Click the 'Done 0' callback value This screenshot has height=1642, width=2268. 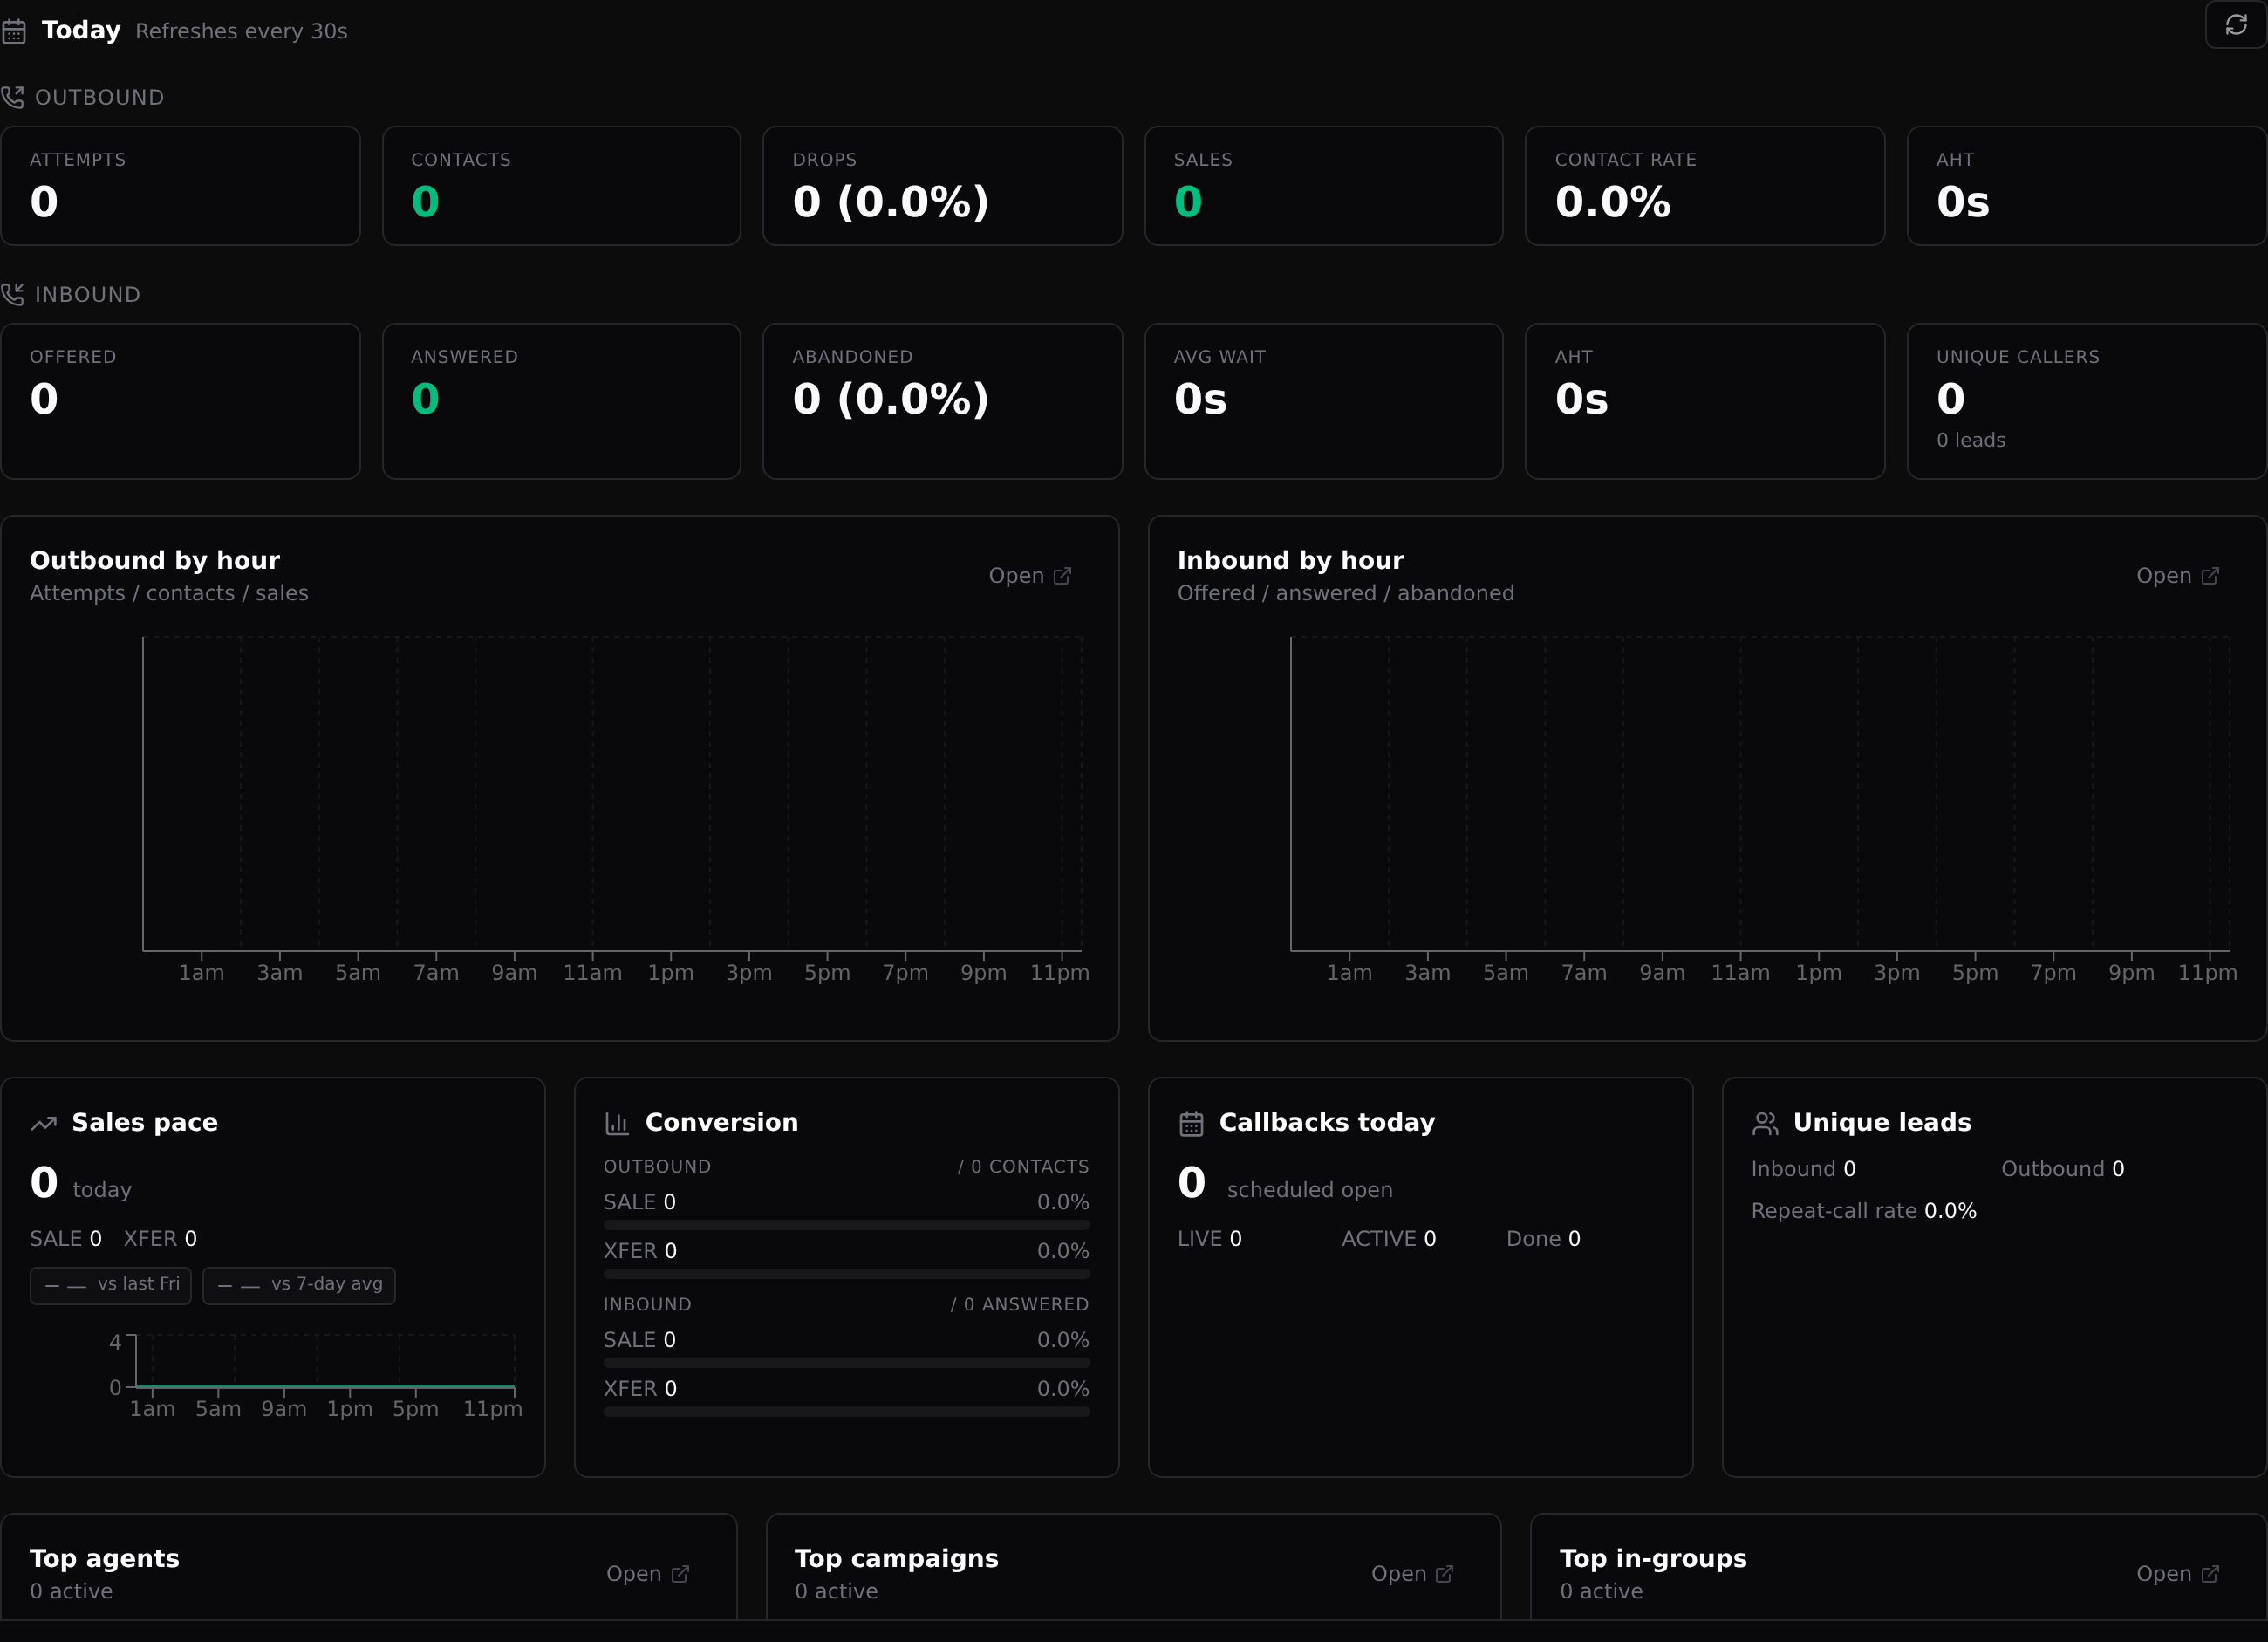click(1543, 1239)
